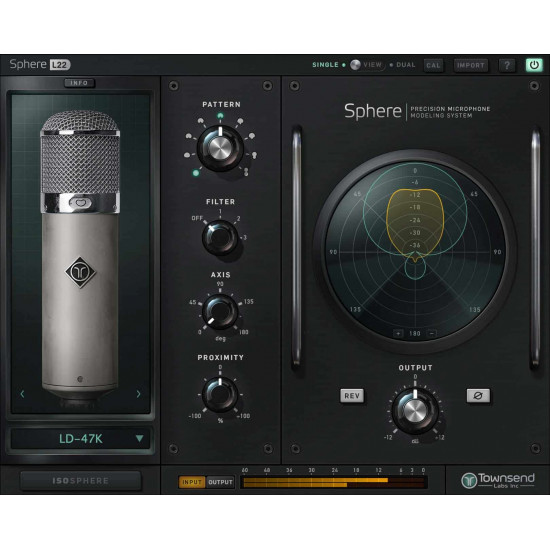Toggle the VIEW switch knob
This screenshot has height=550, width=550.
click(x=355, y=65)
